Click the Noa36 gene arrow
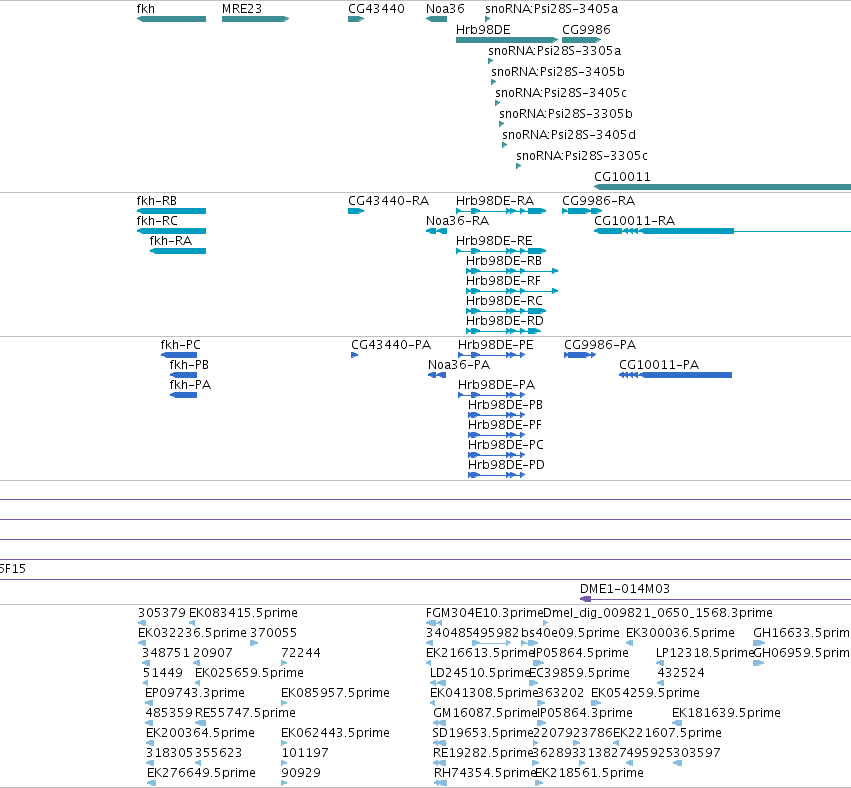This screenshot has width=851, height=788. coord(436,19)
